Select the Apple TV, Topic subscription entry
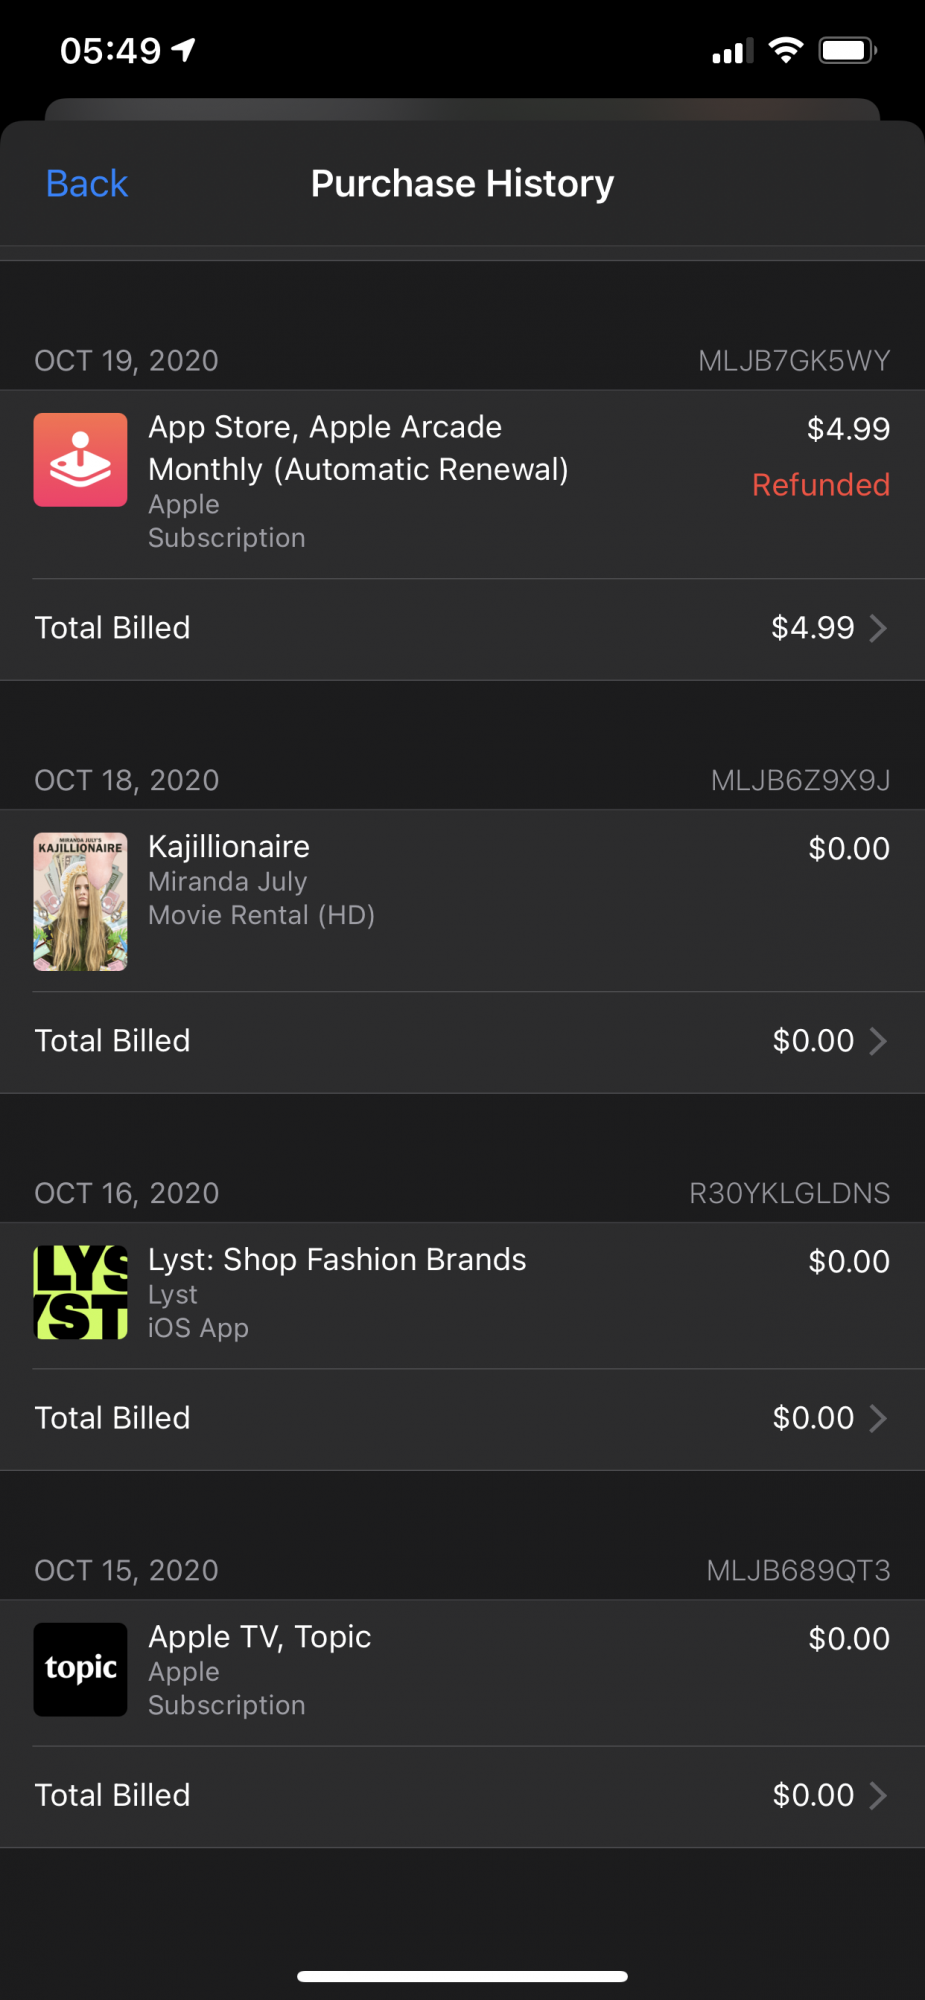 (x=260, y=1637)
